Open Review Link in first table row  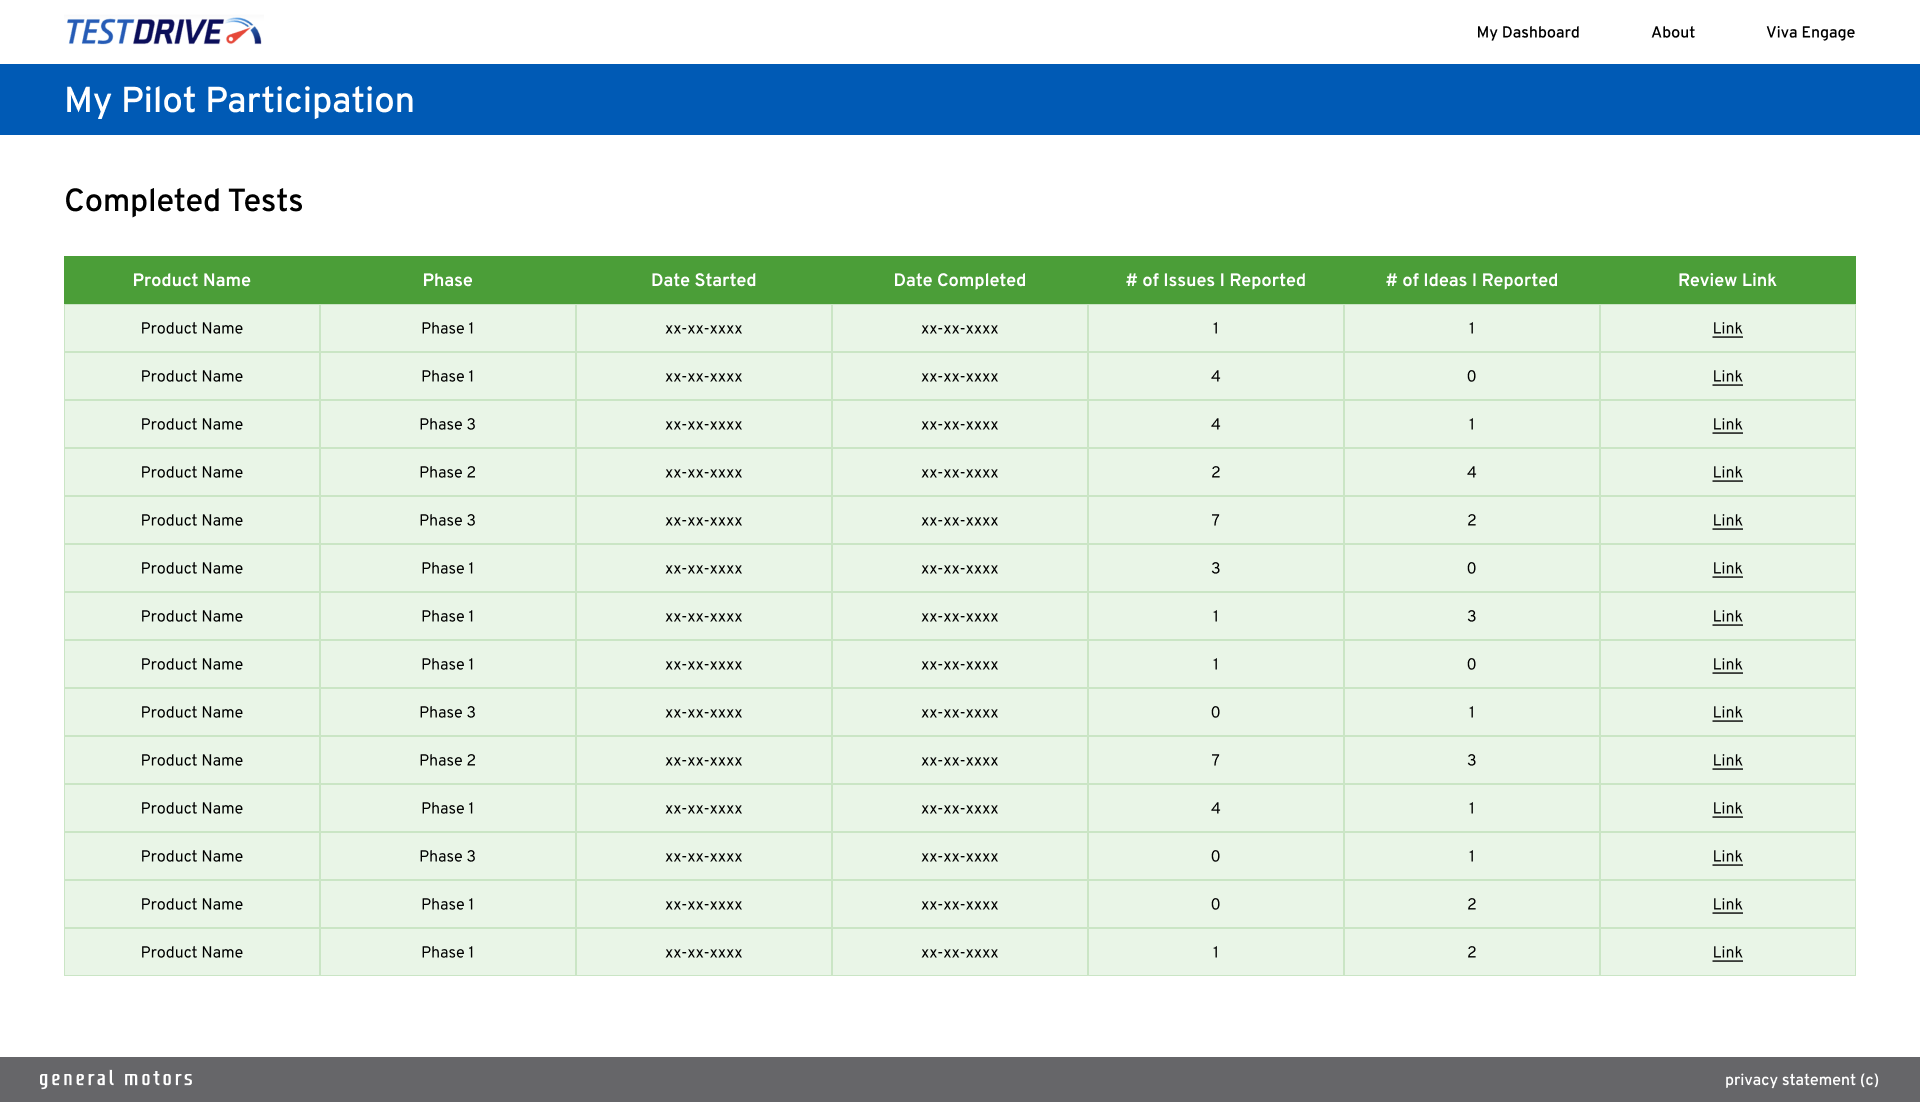click(x=1726, y=328)
